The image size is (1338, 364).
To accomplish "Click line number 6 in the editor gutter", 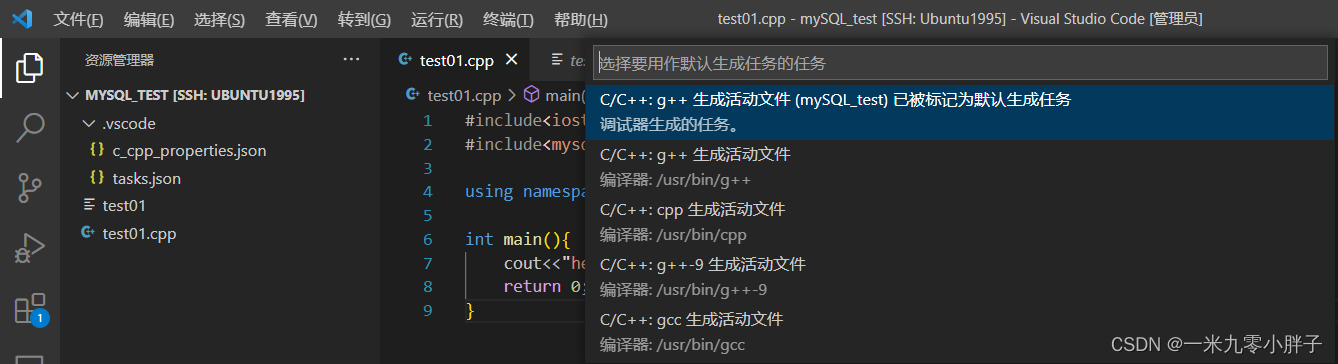I will tap(427, 239).
